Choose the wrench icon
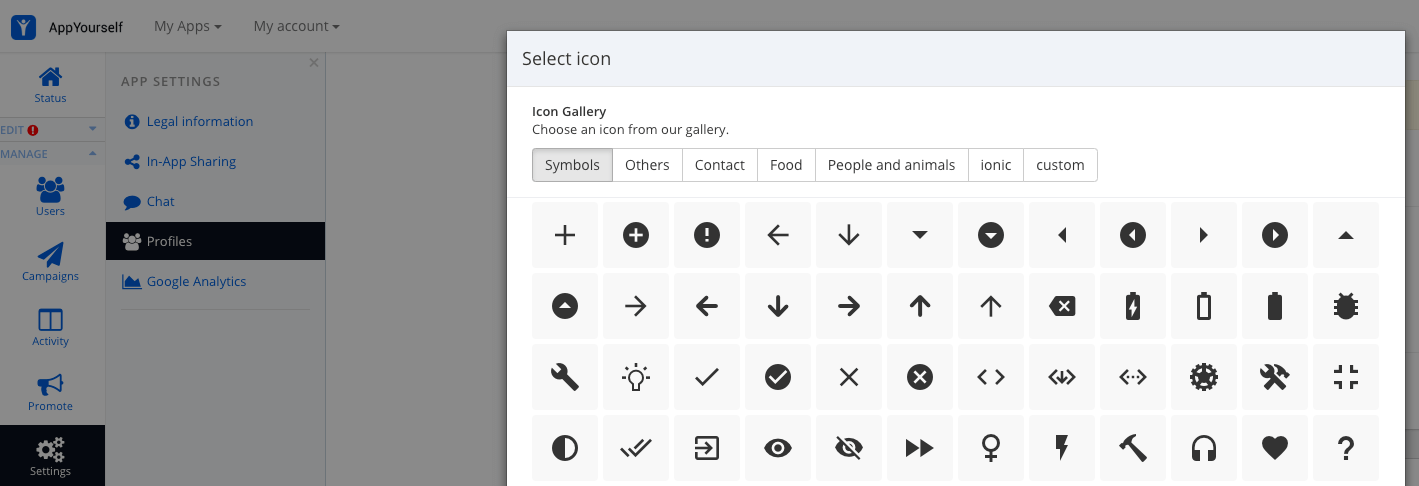The image size is (1419, 486). [x=565, y=377]
